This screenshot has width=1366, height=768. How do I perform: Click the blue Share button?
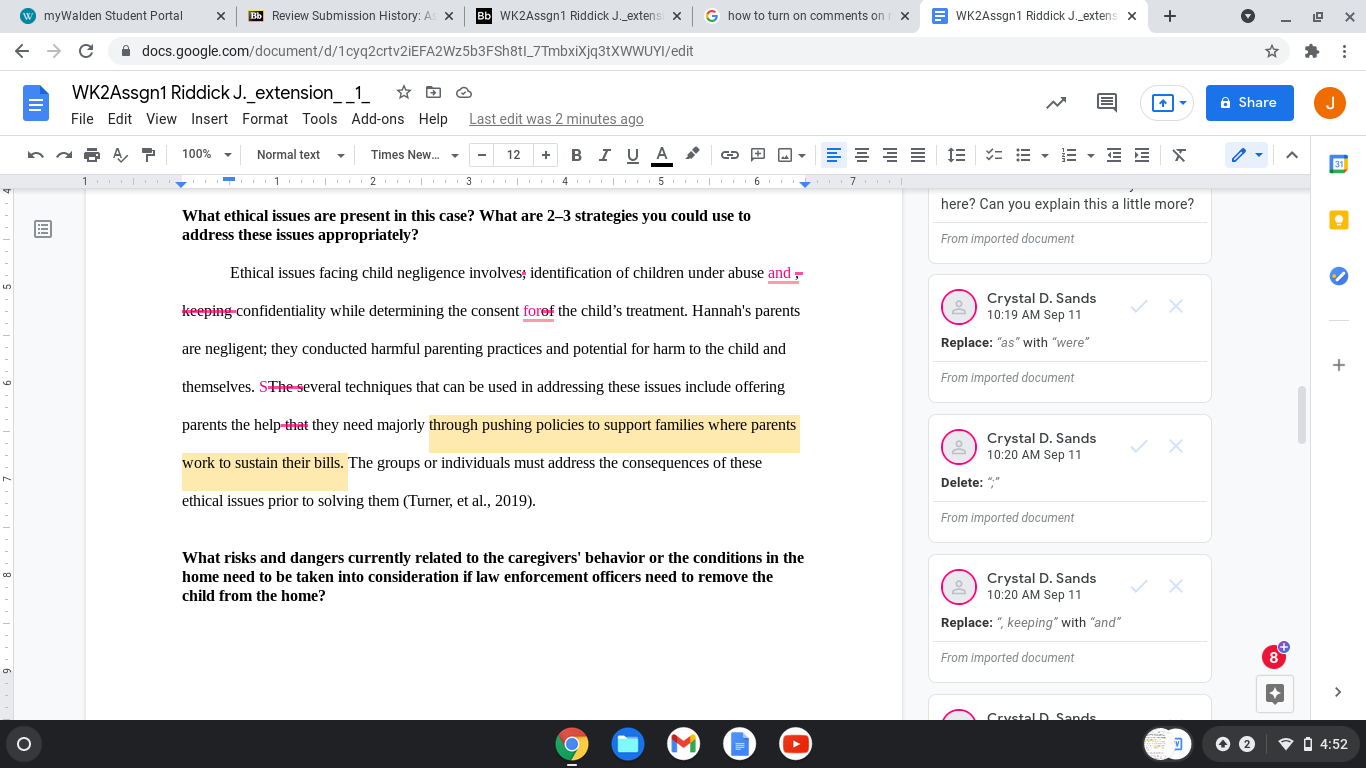[1249, 102]
